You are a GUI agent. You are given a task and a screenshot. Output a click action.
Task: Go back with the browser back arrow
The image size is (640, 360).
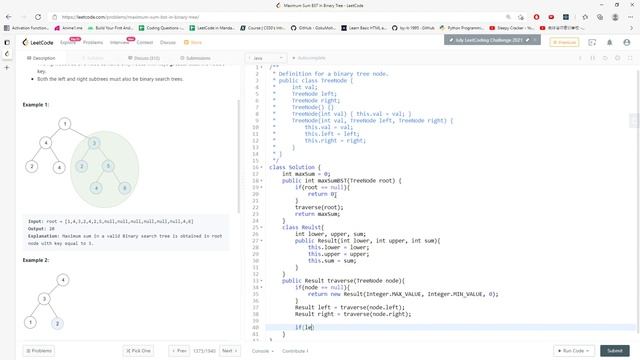tap(9, 17)
